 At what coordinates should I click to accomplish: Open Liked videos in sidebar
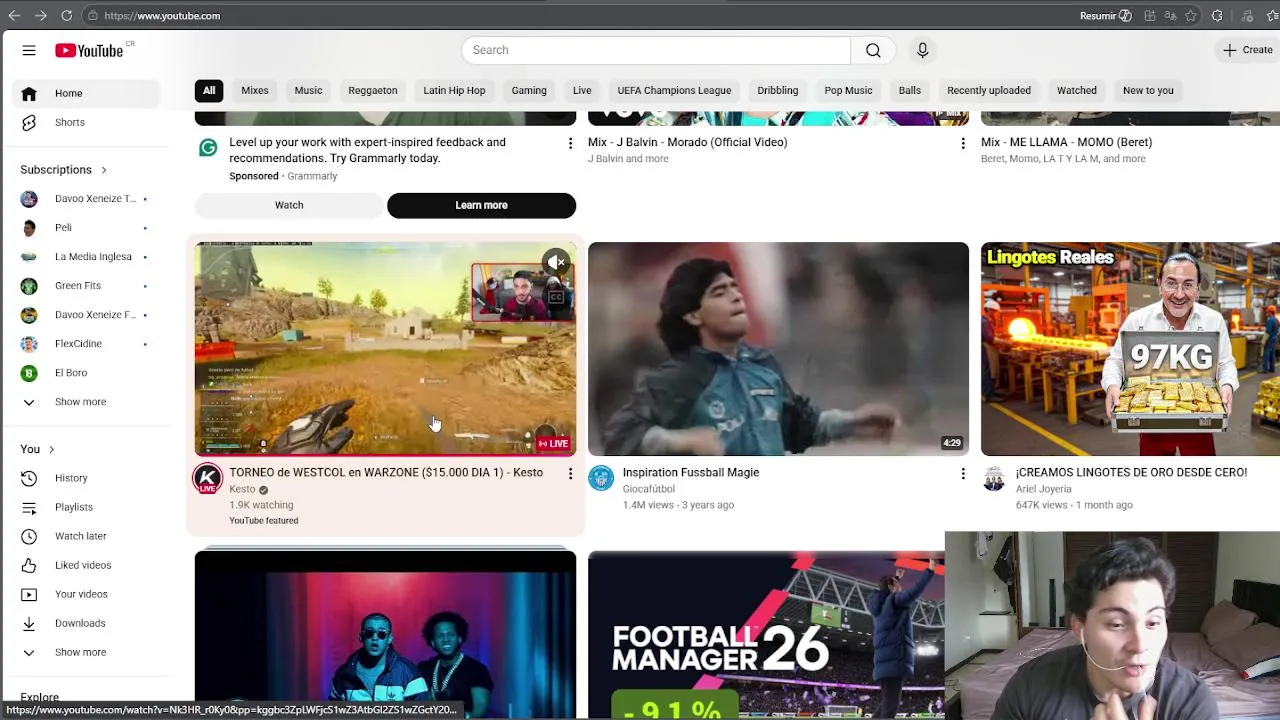tap(85, 565)
